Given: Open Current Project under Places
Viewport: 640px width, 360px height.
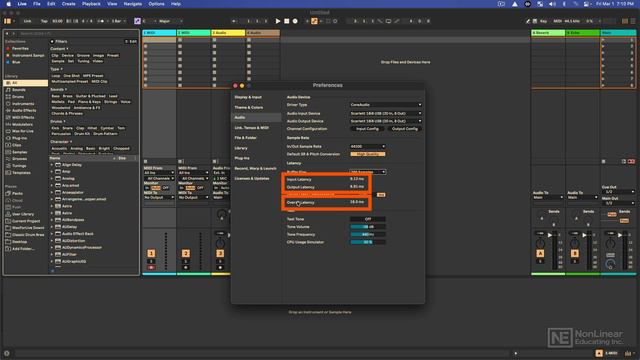Looking at the screenshot, I should pos(26,221).
